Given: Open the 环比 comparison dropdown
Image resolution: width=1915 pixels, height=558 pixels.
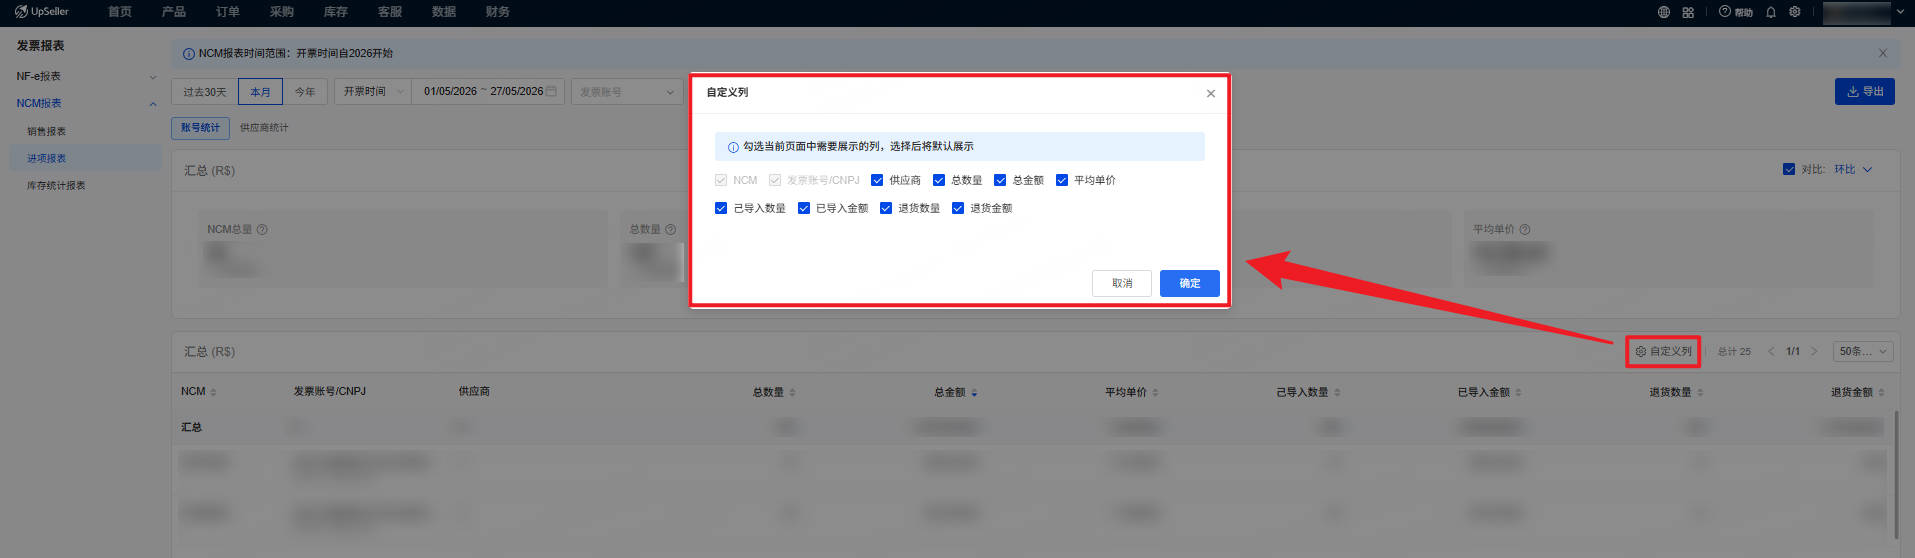Looking at the screenshot, I should 1853,169.
